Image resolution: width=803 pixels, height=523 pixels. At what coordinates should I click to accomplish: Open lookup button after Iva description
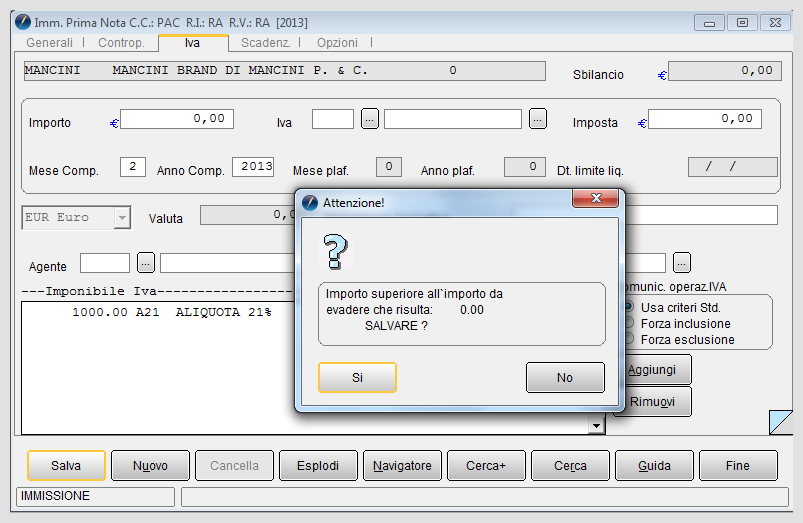[537, 119]
